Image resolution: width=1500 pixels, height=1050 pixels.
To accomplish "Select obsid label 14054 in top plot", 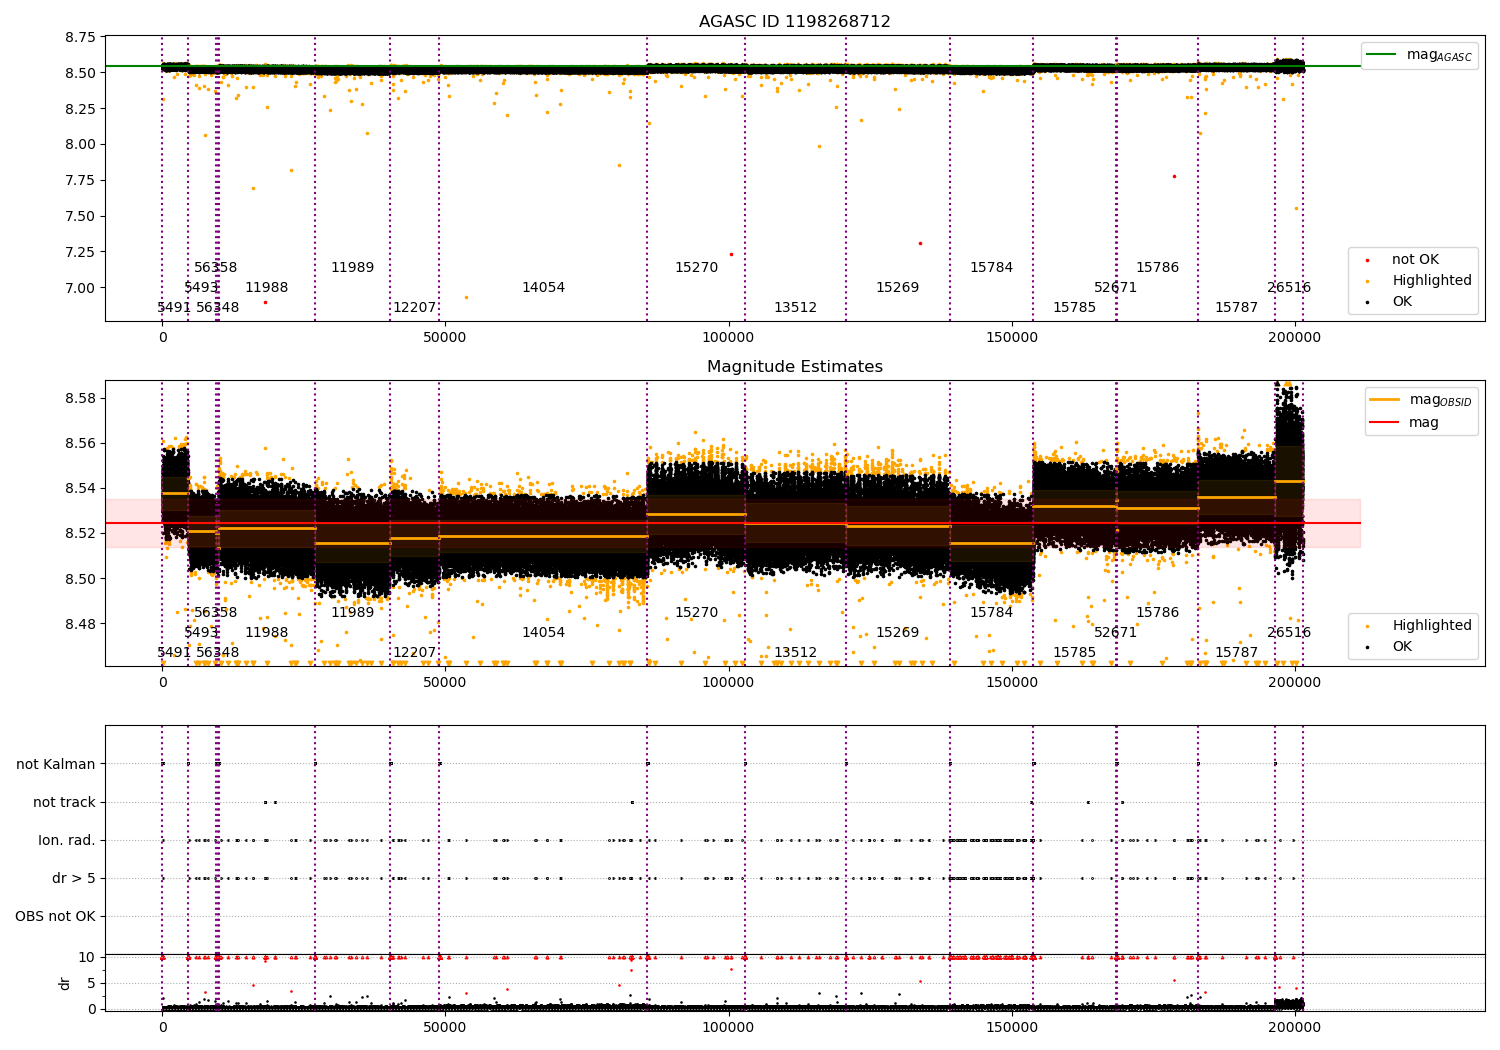I will [544, 288].
